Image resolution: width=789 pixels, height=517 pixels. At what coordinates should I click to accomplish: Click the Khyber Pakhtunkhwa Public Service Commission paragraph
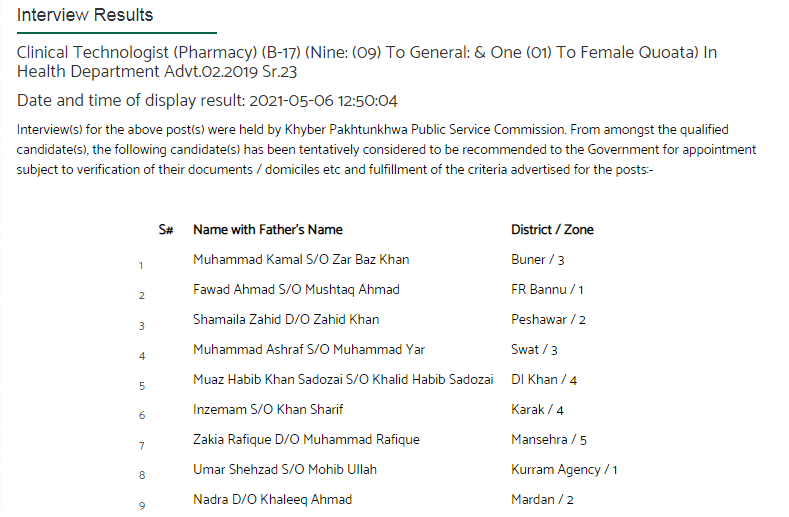tap(386, 150)
